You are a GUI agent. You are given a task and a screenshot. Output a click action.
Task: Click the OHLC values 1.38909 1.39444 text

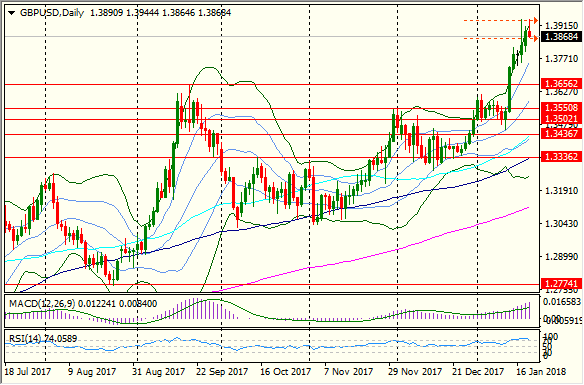point(124,13)
